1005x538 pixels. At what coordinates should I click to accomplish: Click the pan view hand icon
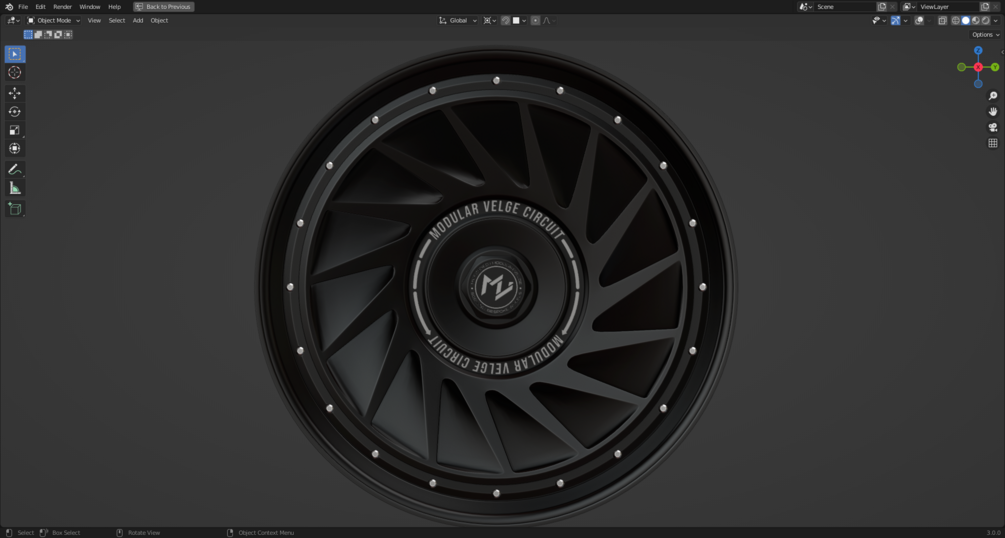pos(993,112)
